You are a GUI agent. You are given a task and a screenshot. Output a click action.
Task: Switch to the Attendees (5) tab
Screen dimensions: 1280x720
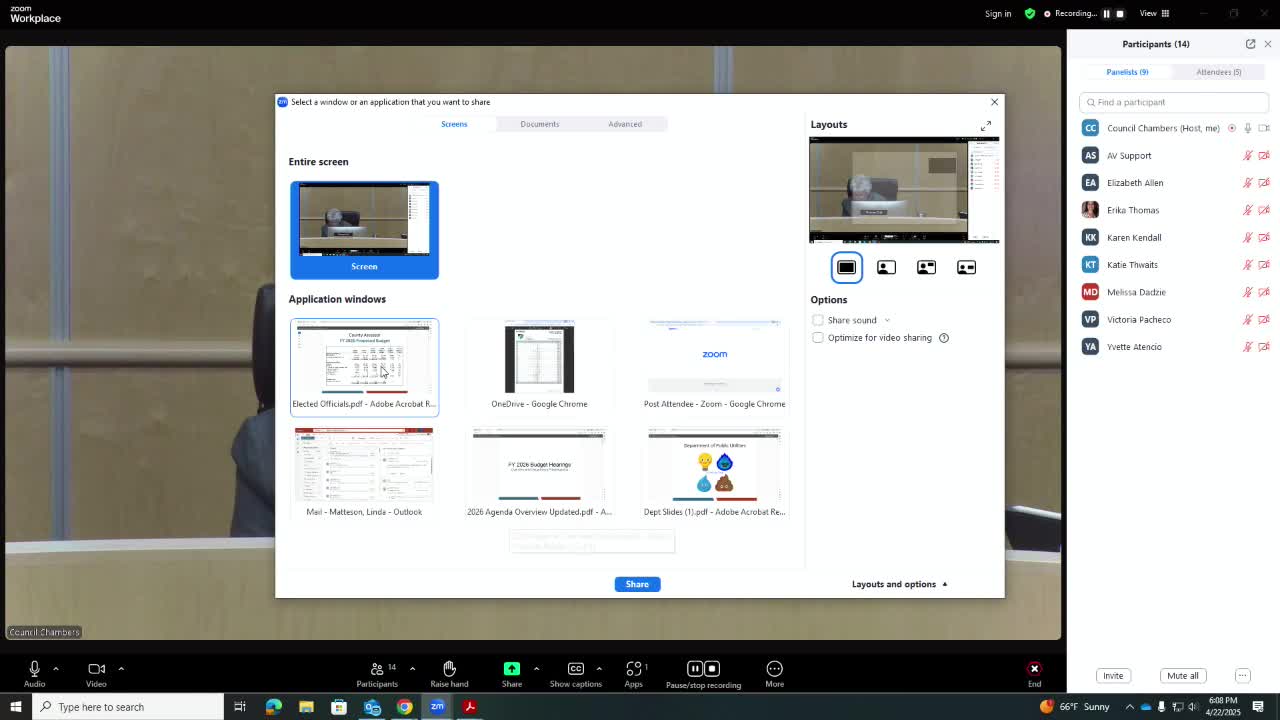point(1218,72)
